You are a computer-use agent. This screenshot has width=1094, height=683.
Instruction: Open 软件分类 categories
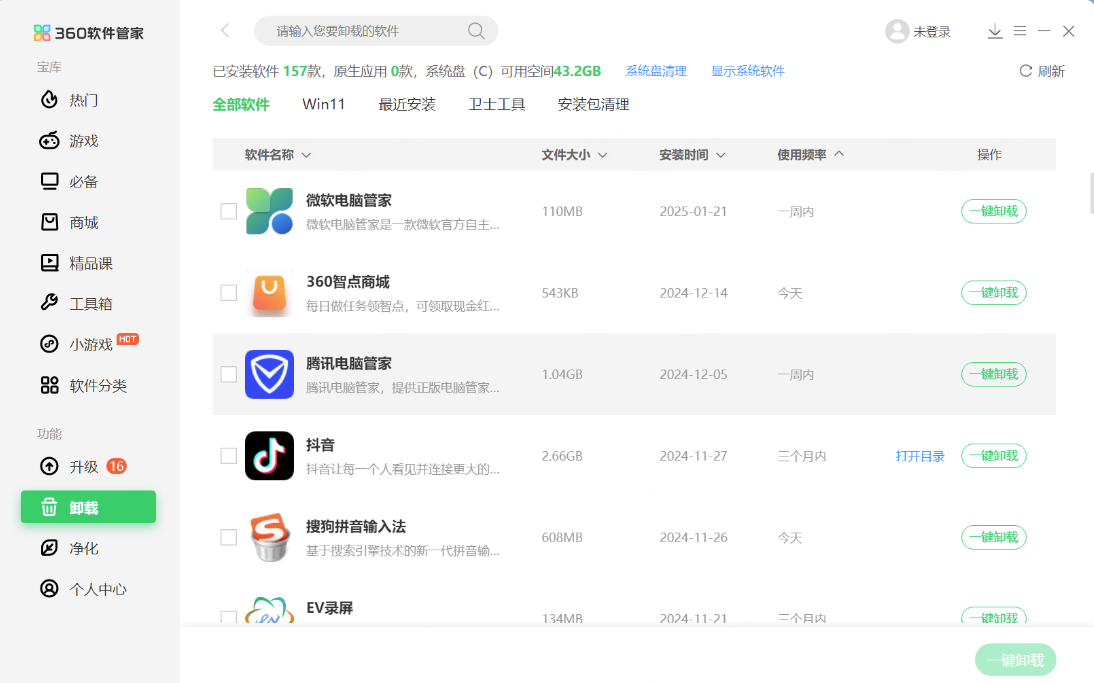pos(84,385)
